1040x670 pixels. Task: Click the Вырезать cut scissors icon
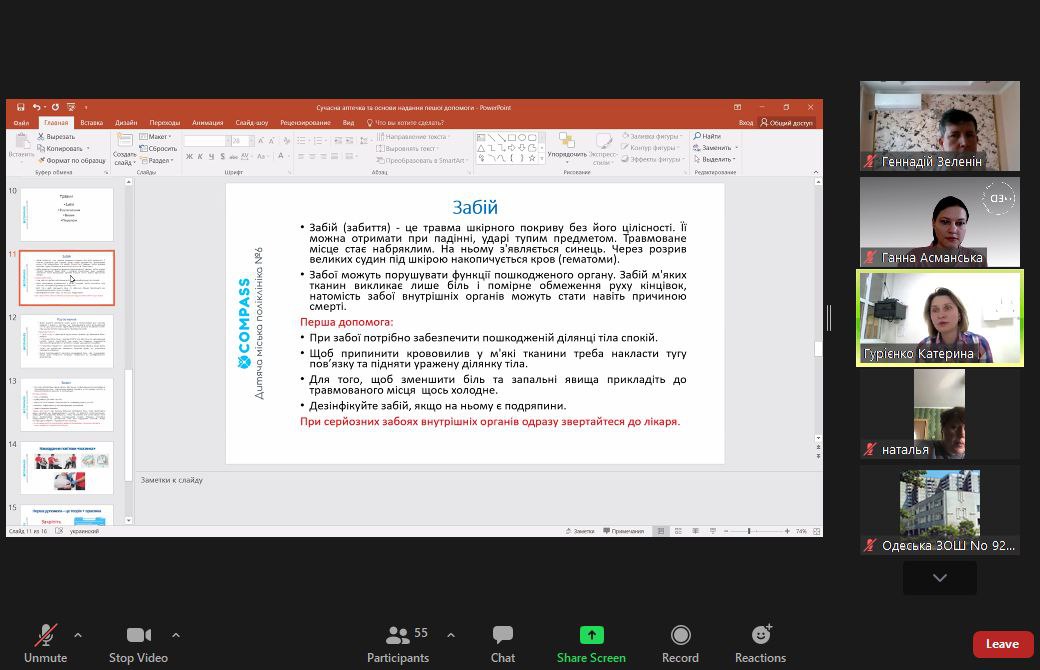pos(40,136)
